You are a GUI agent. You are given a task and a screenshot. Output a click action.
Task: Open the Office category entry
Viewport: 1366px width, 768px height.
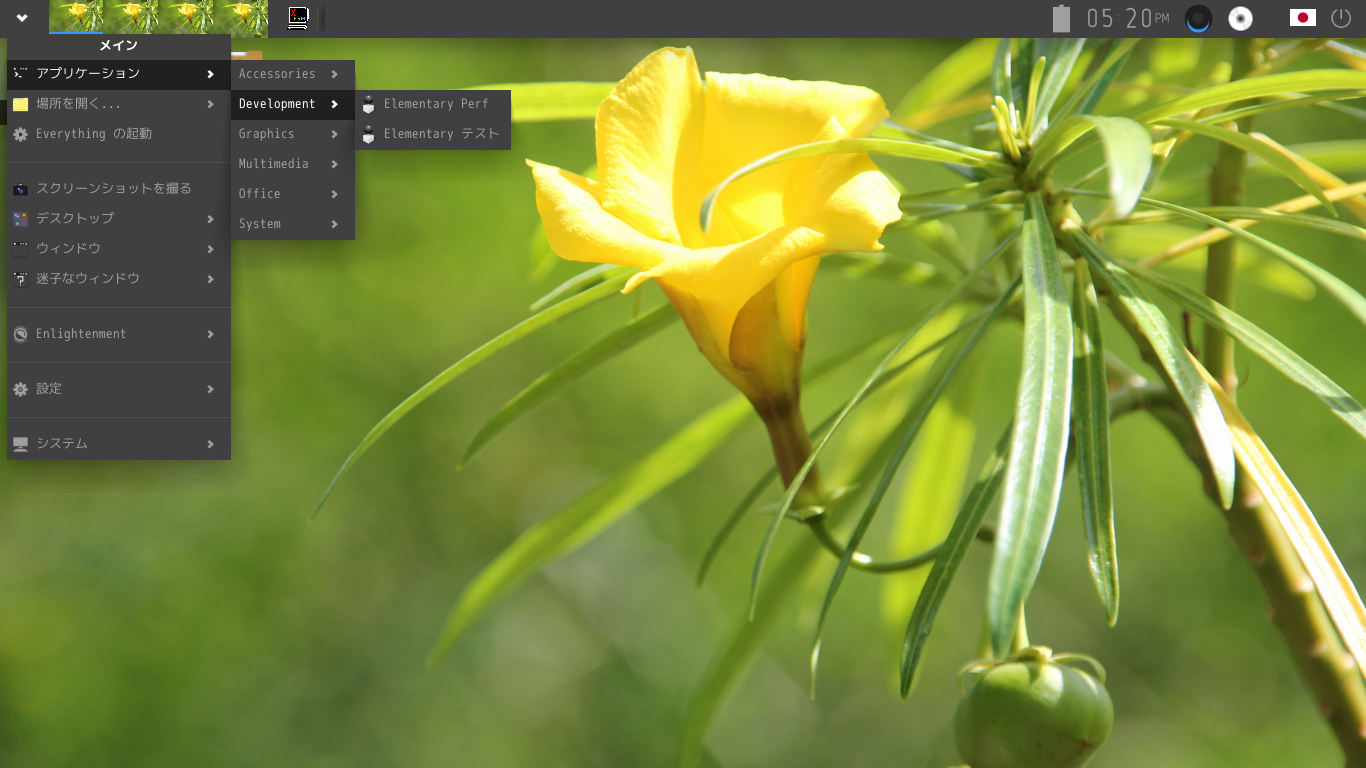point(293,194)
